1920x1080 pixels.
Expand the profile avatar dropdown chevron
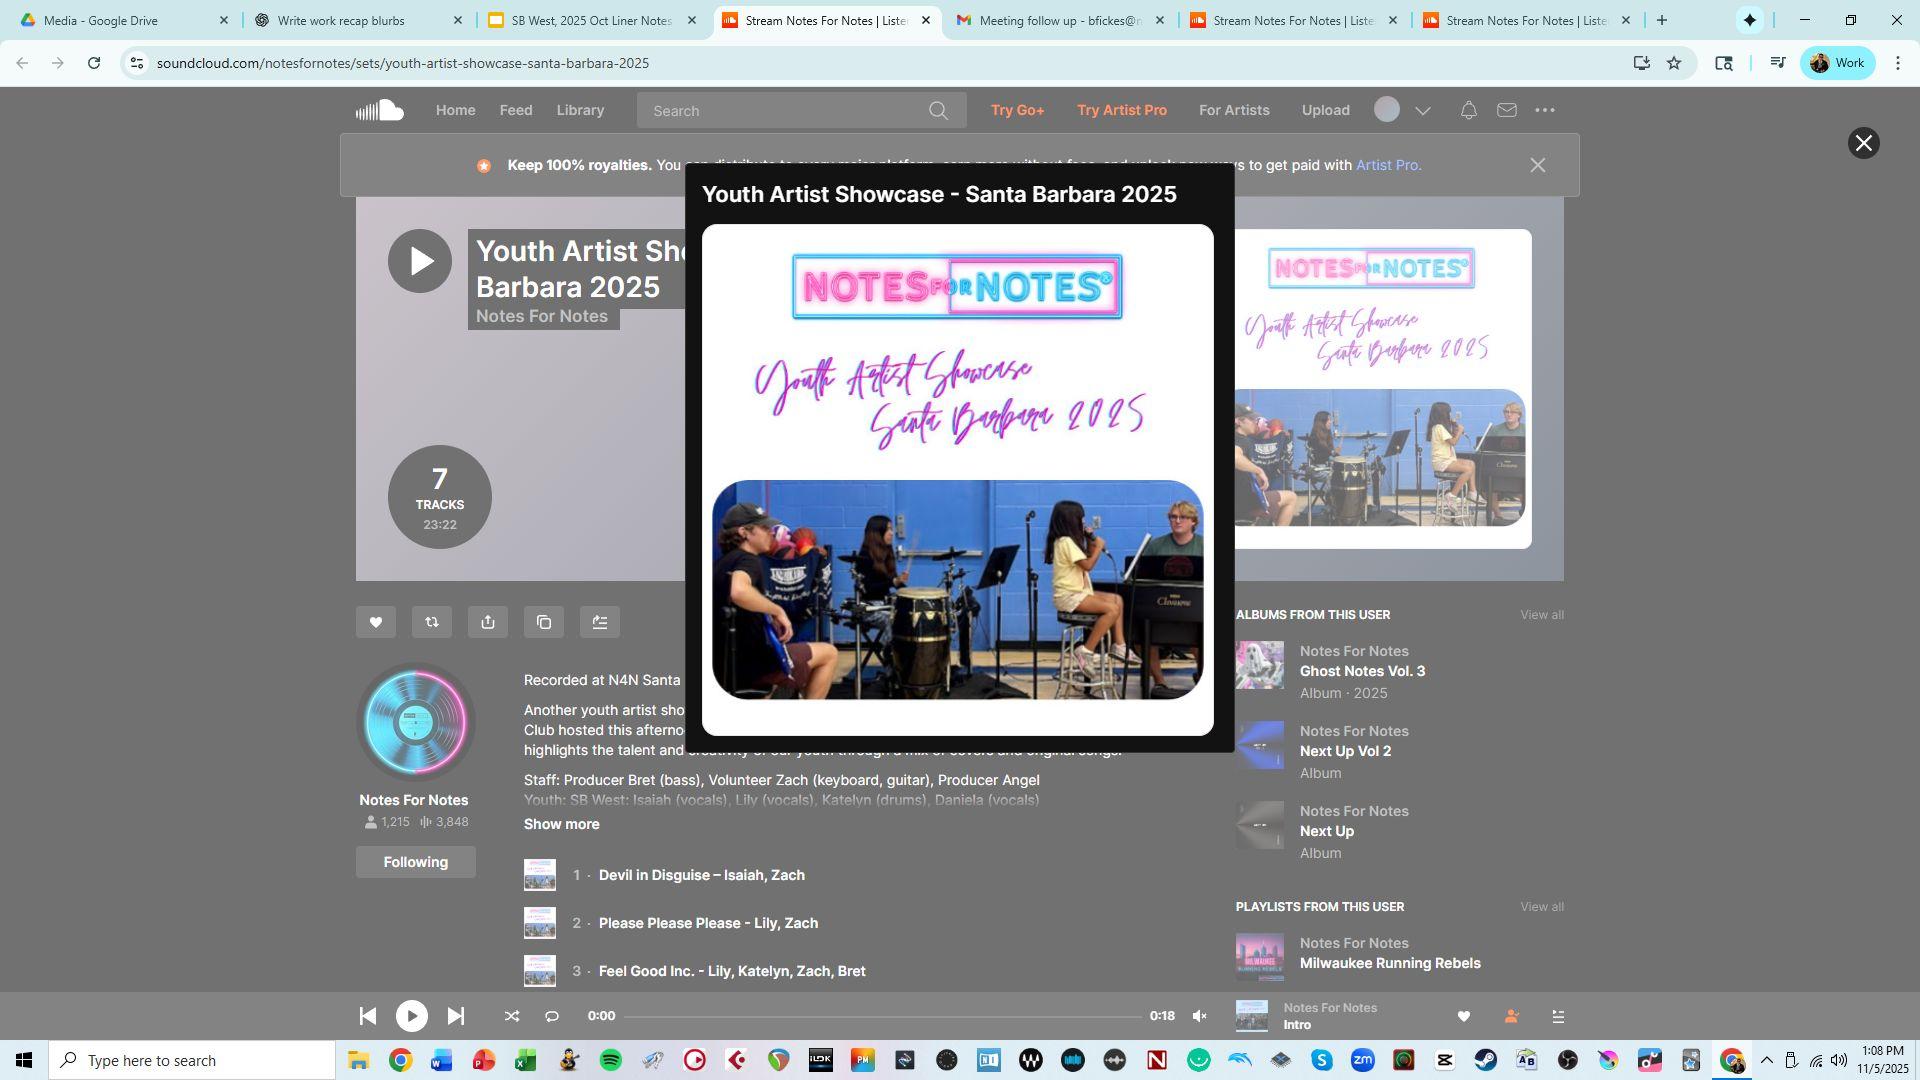1423,111
